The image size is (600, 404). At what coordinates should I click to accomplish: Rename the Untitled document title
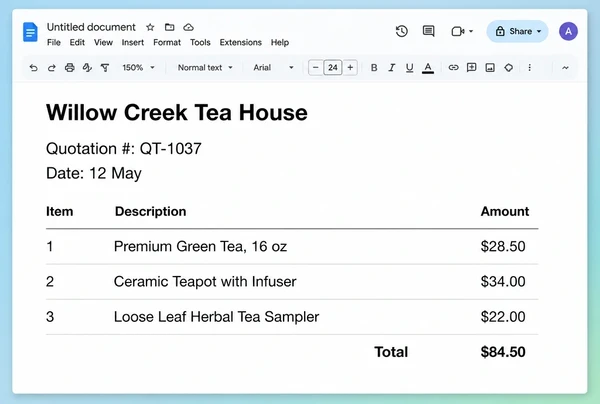click(91, 27)
